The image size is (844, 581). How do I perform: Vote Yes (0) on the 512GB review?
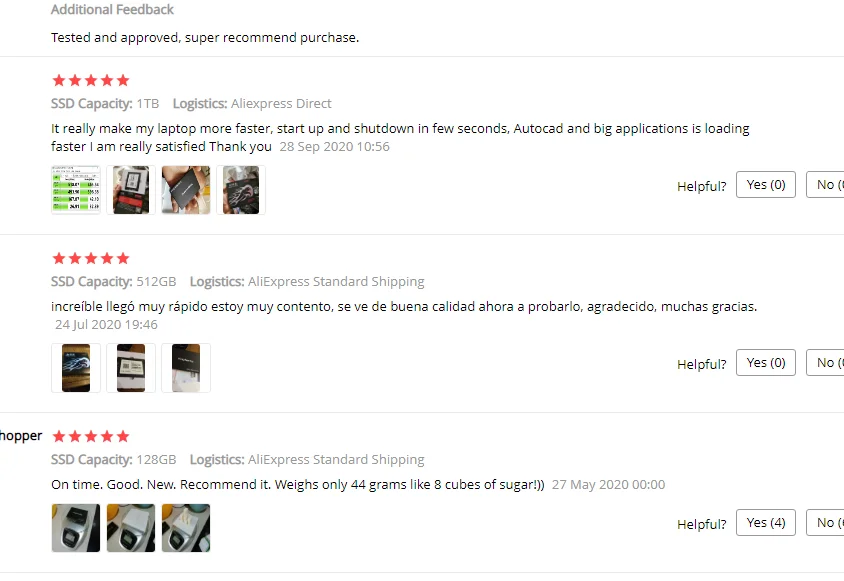(765, 362)
